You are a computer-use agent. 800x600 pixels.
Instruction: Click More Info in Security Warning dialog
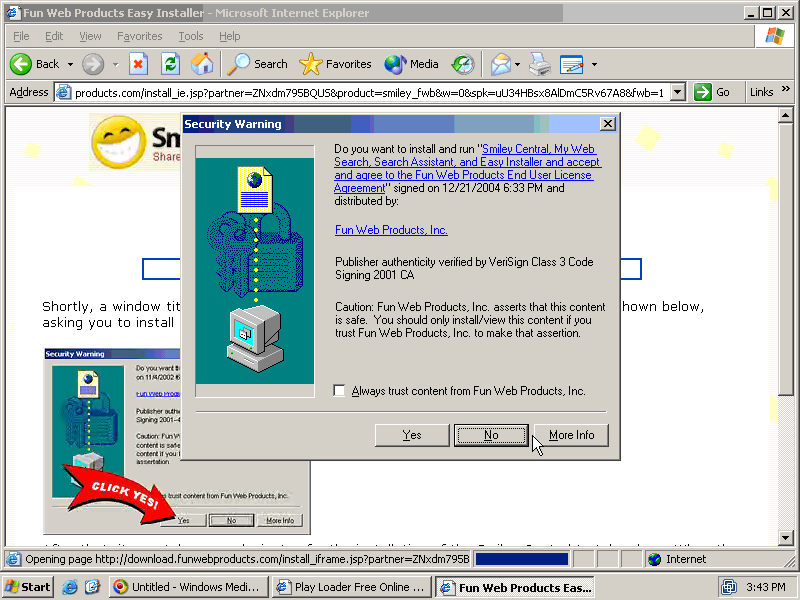[x=571, y=435]
